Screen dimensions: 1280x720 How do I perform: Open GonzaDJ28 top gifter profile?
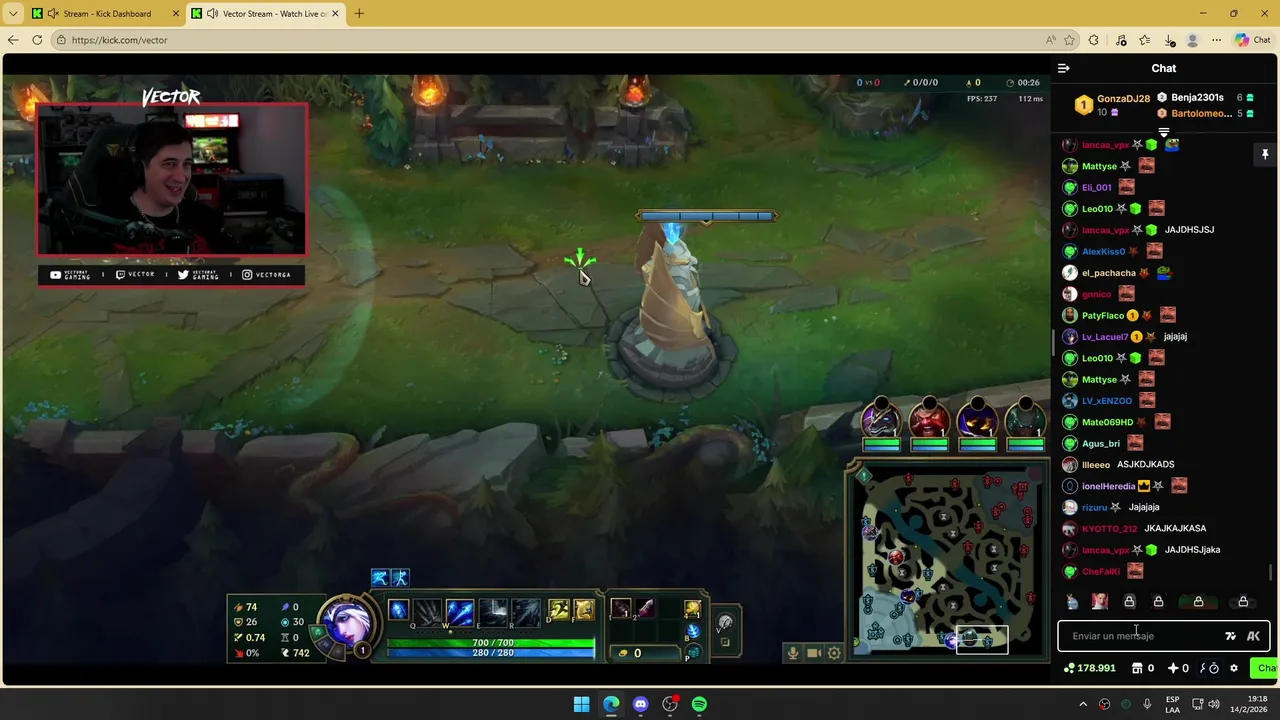[1123, 99]
